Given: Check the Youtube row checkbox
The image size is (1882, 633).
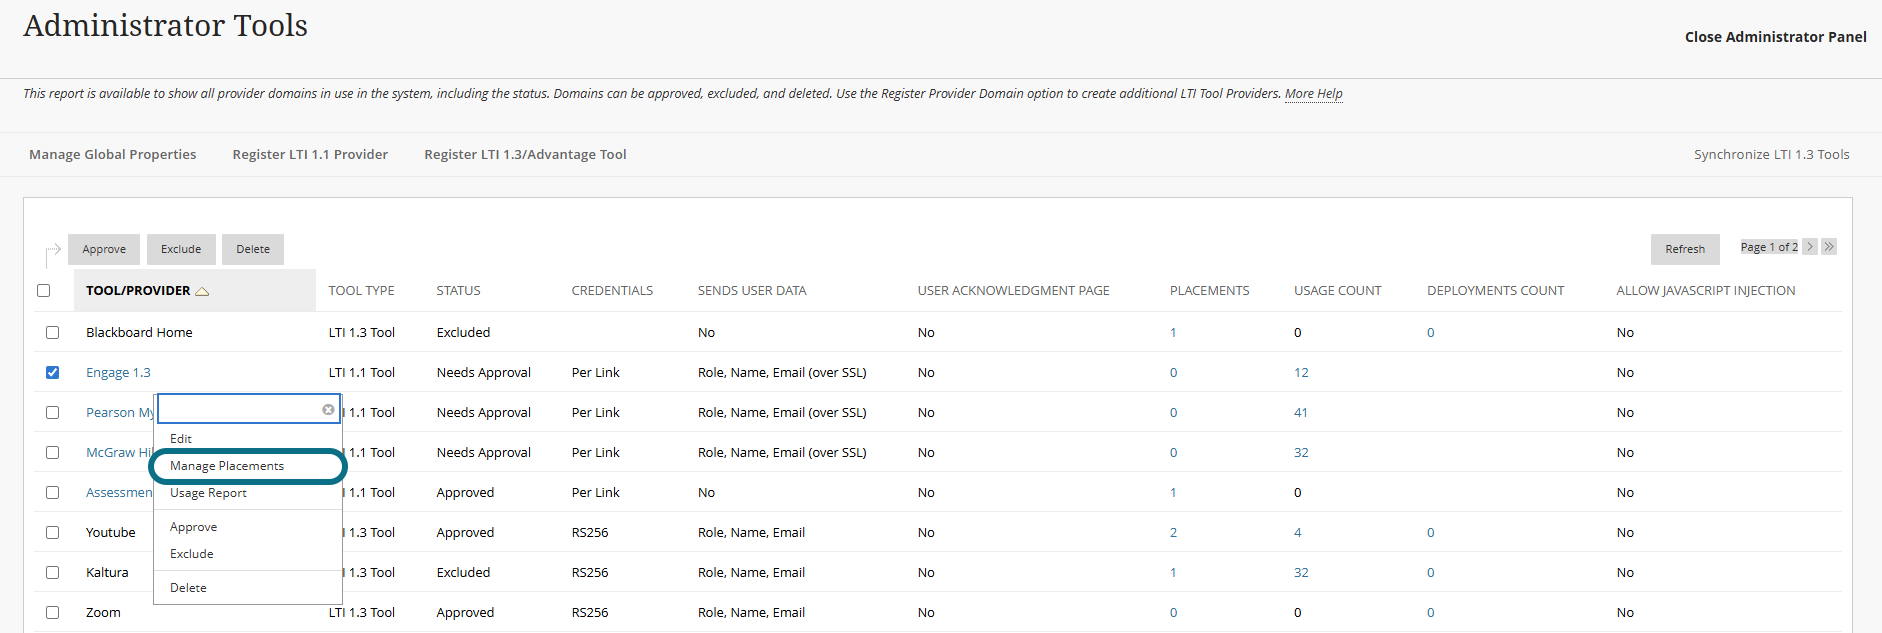Looking at the screenshot, I should pyautogui.click(x=52, y=532).
